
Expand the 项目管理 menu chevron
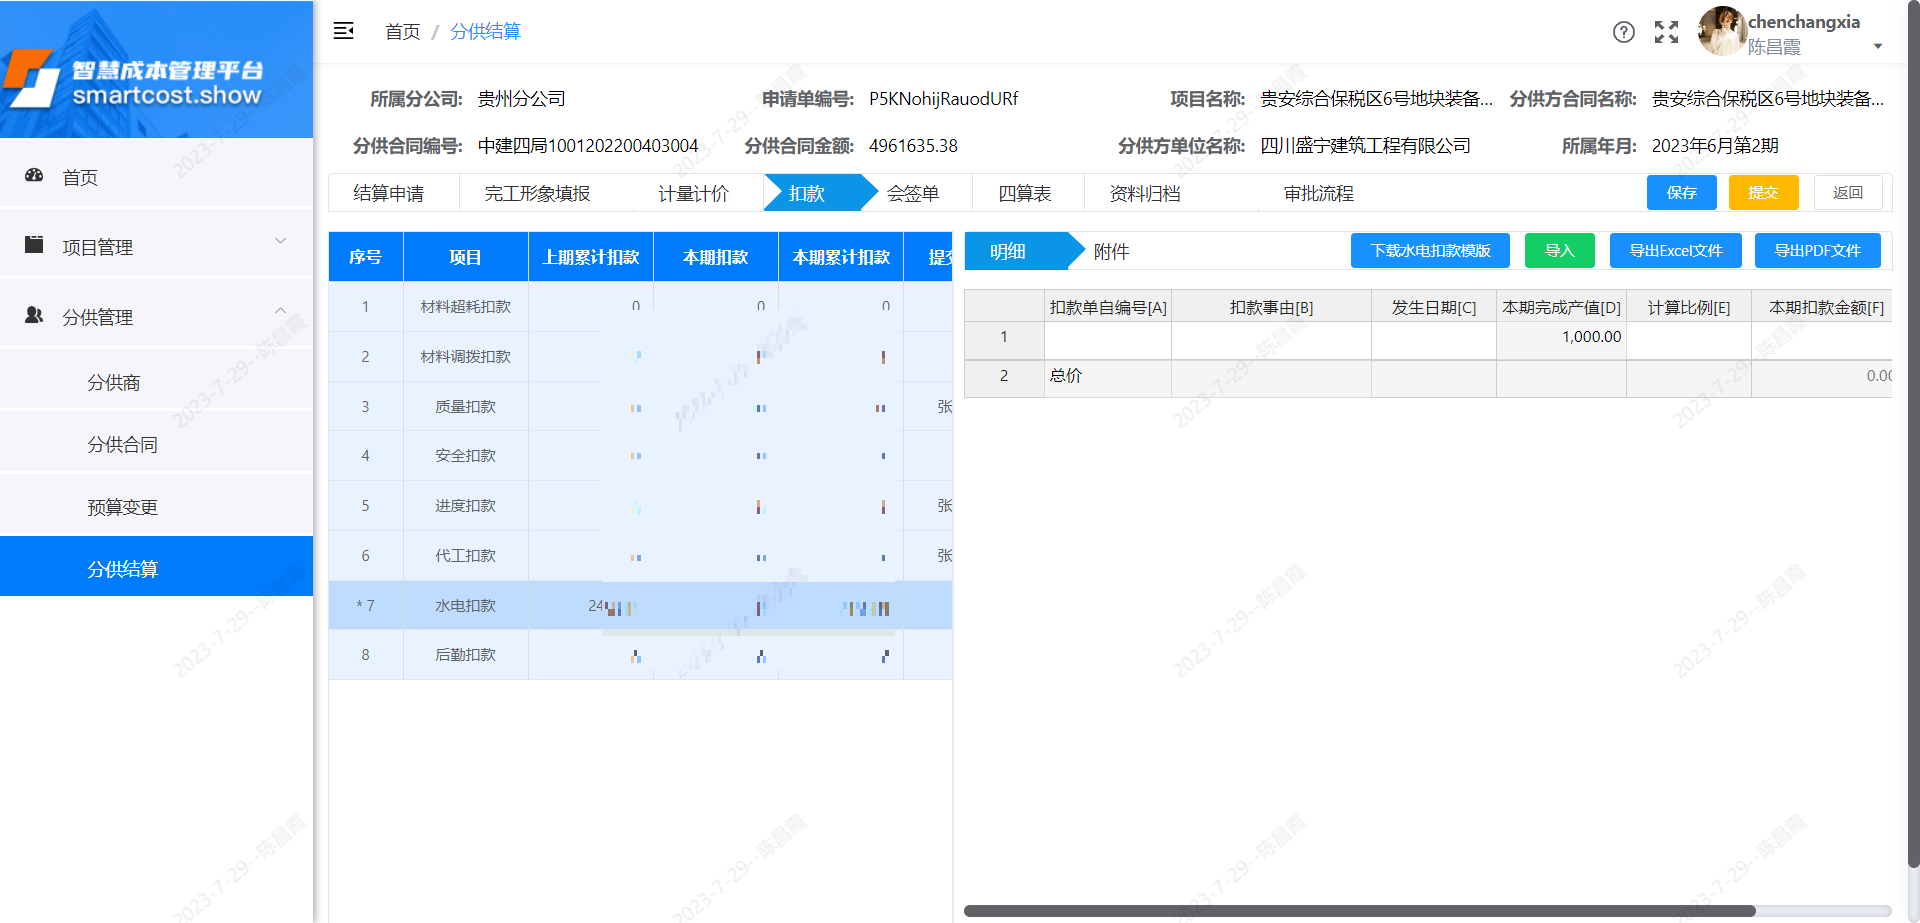click(x=281, y=242)
